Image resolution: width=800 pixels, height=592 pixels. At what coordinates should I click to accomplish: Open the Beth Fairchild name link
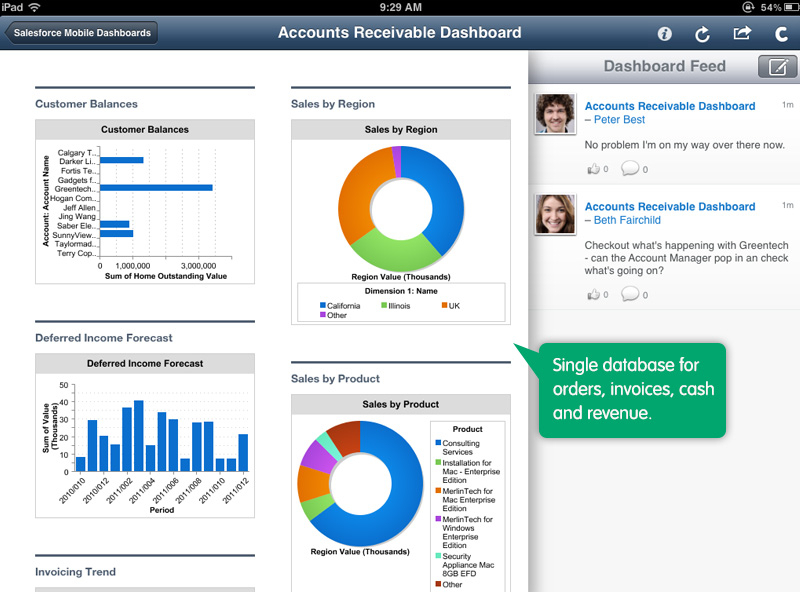[627, 220]
